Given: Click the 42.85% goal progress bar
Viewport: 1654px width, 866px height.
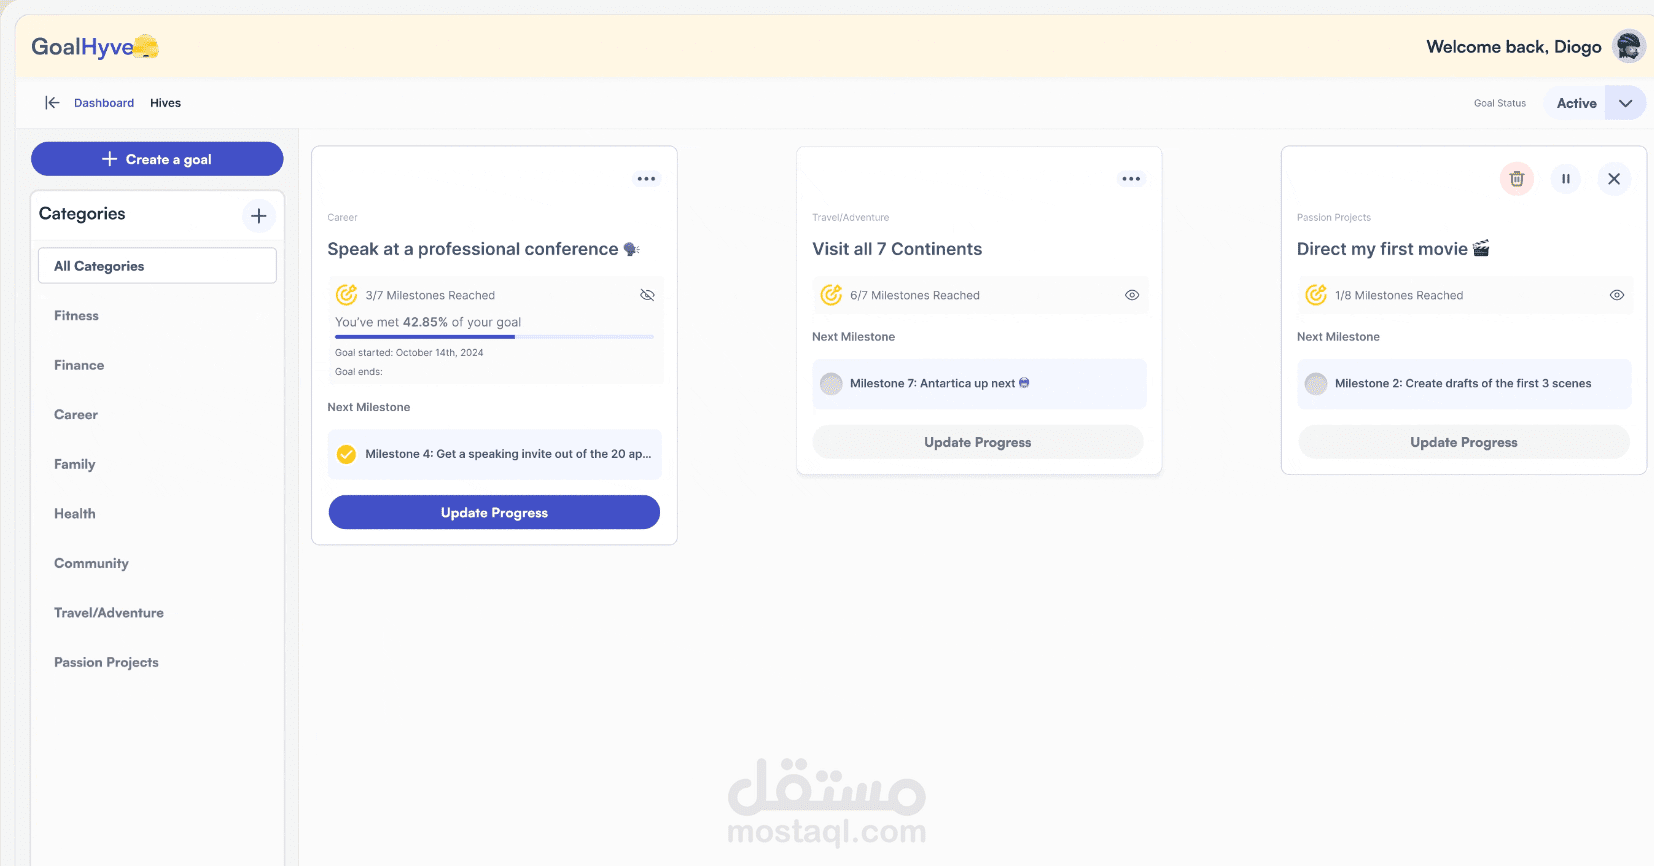Looking at the screenshot, I should (x=494, y=337).
